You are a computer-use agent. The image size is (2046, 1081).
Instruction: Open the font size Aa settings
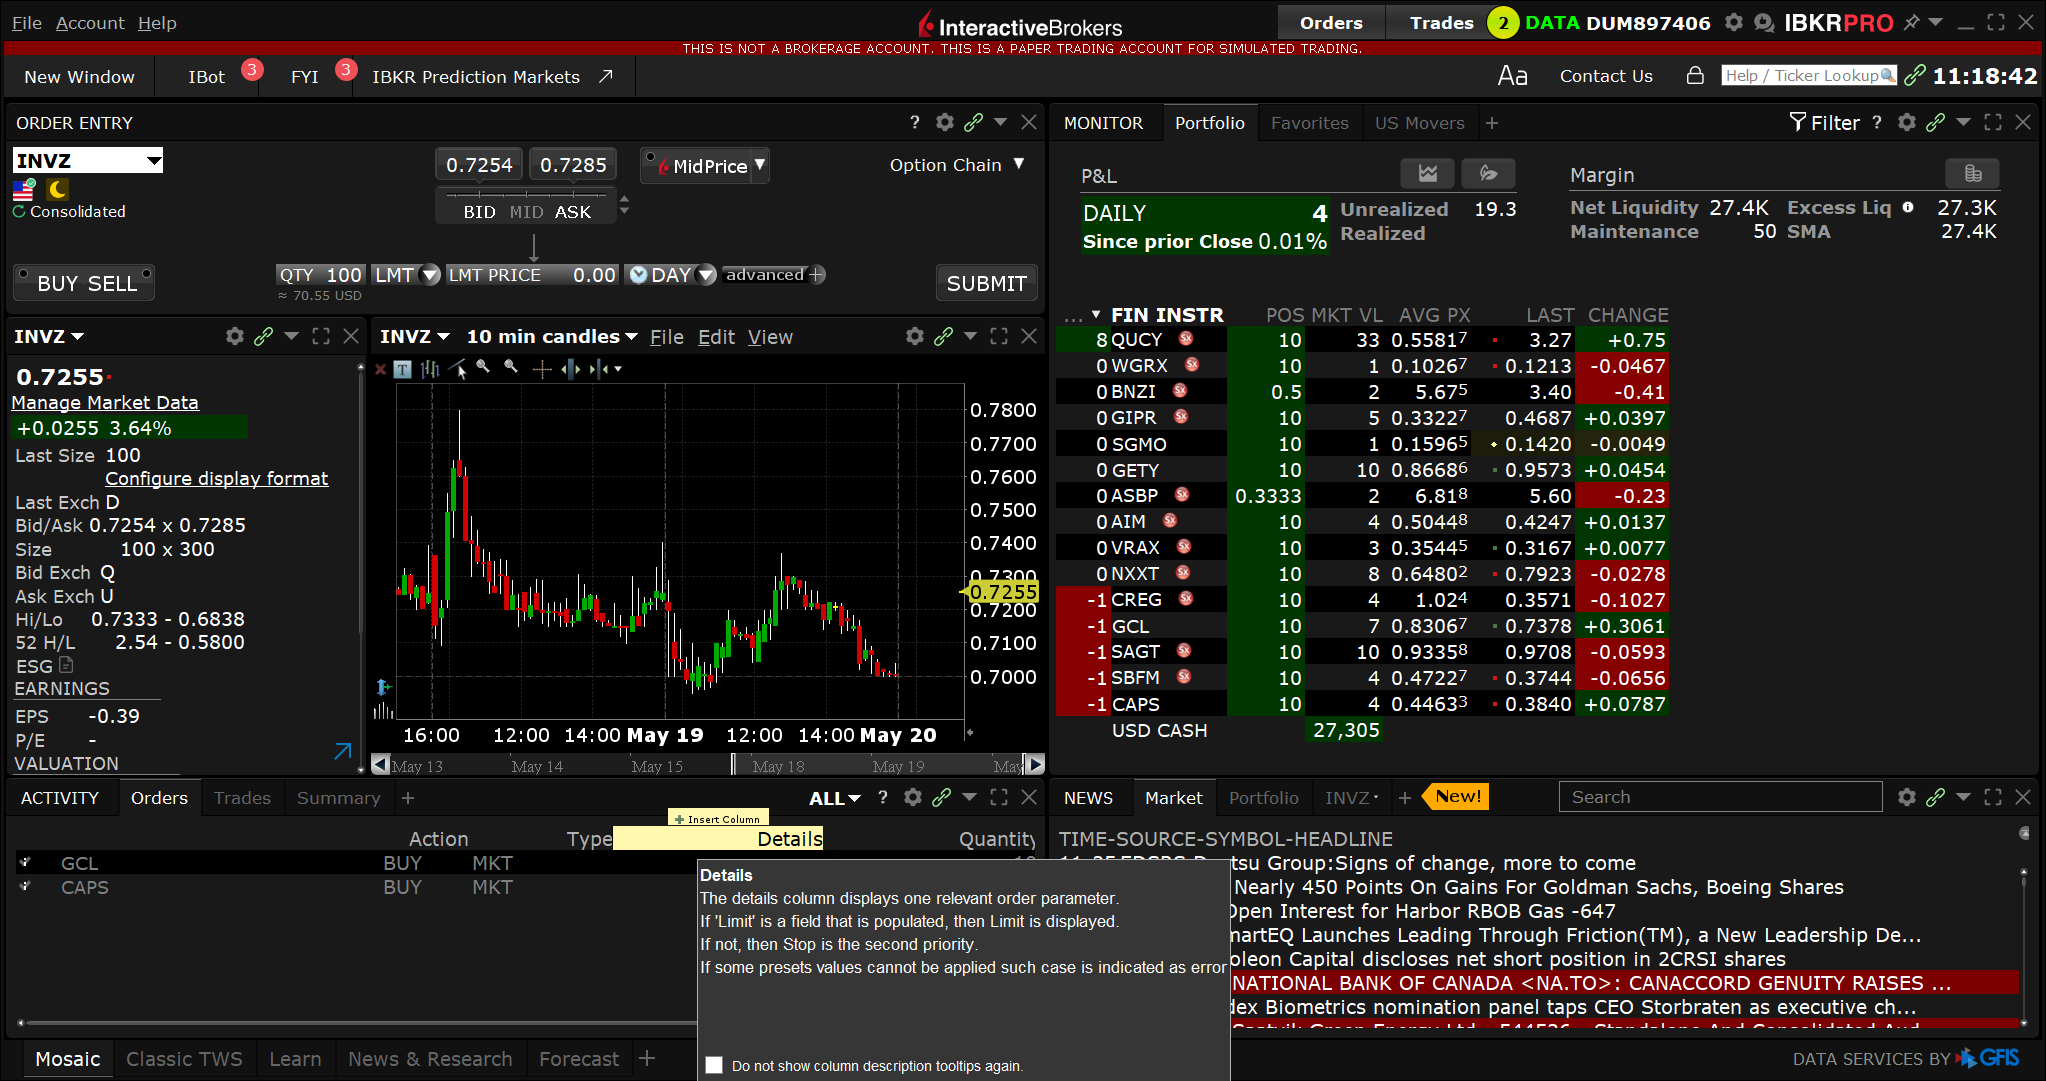point(1512,76)
